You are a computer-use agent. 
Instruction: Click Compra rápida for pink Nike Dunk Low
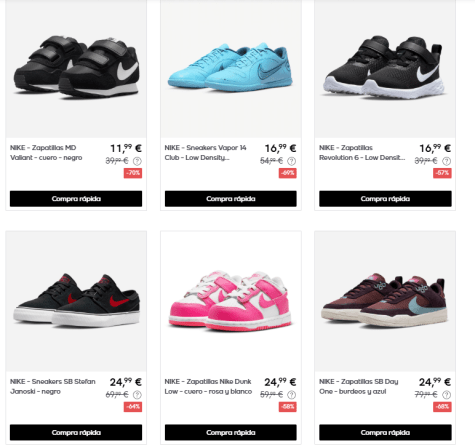point(231,432)
